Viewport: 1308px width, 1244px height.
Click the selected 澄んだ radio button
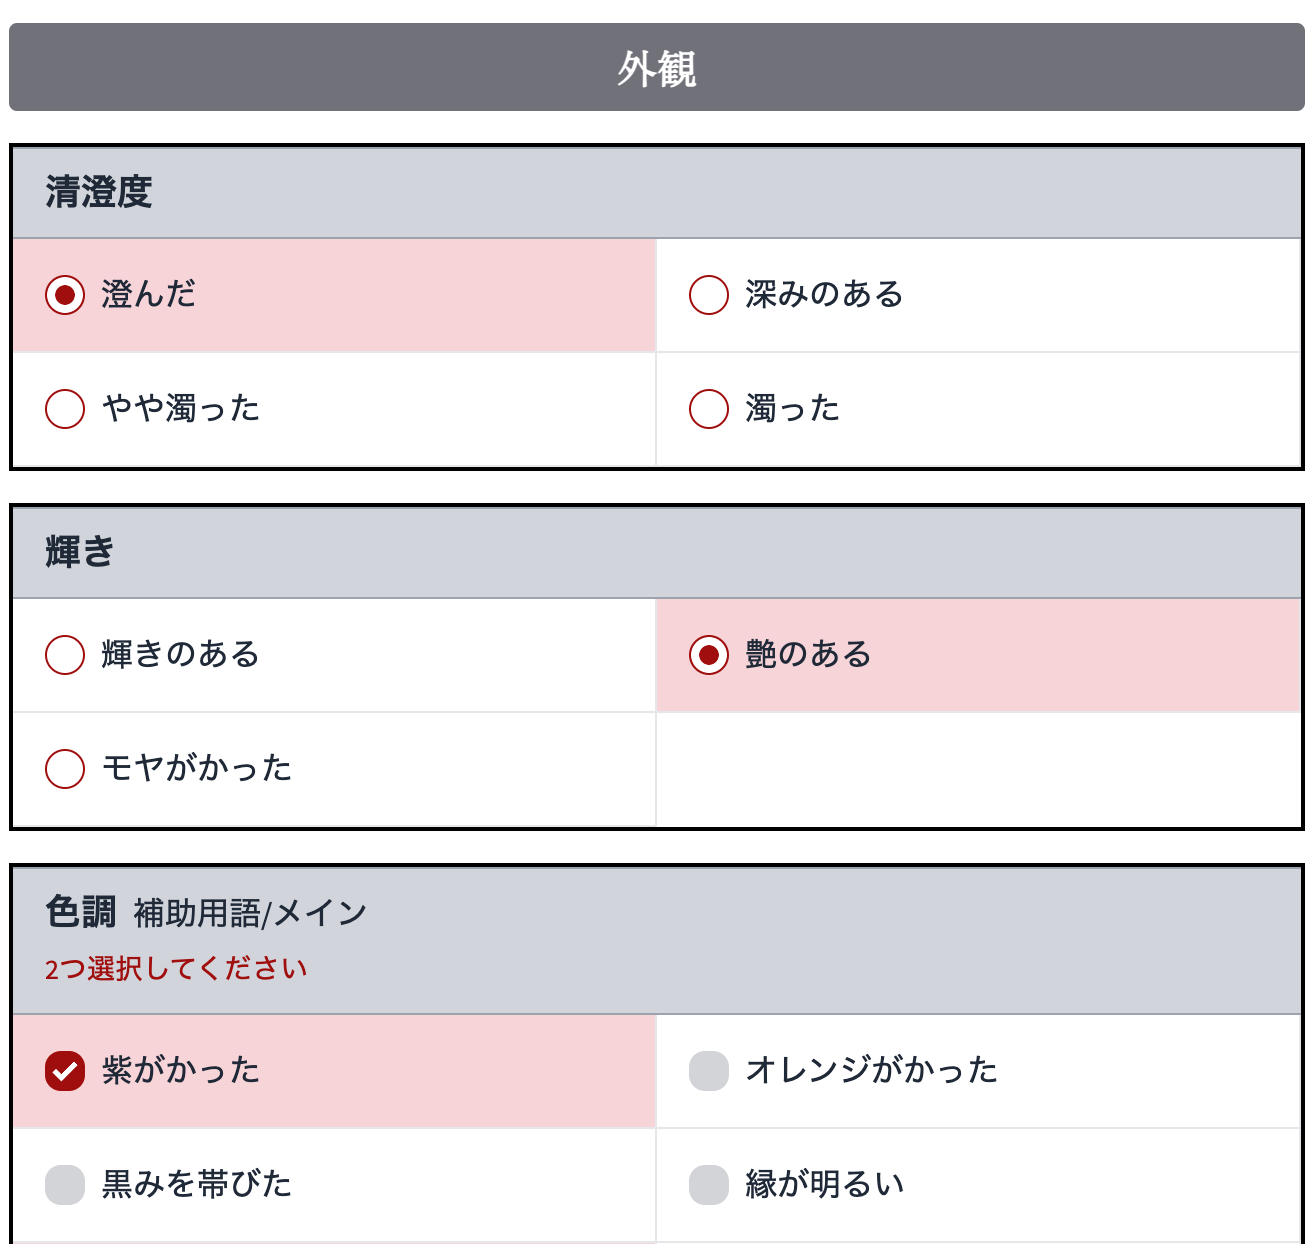click(65, 295)
